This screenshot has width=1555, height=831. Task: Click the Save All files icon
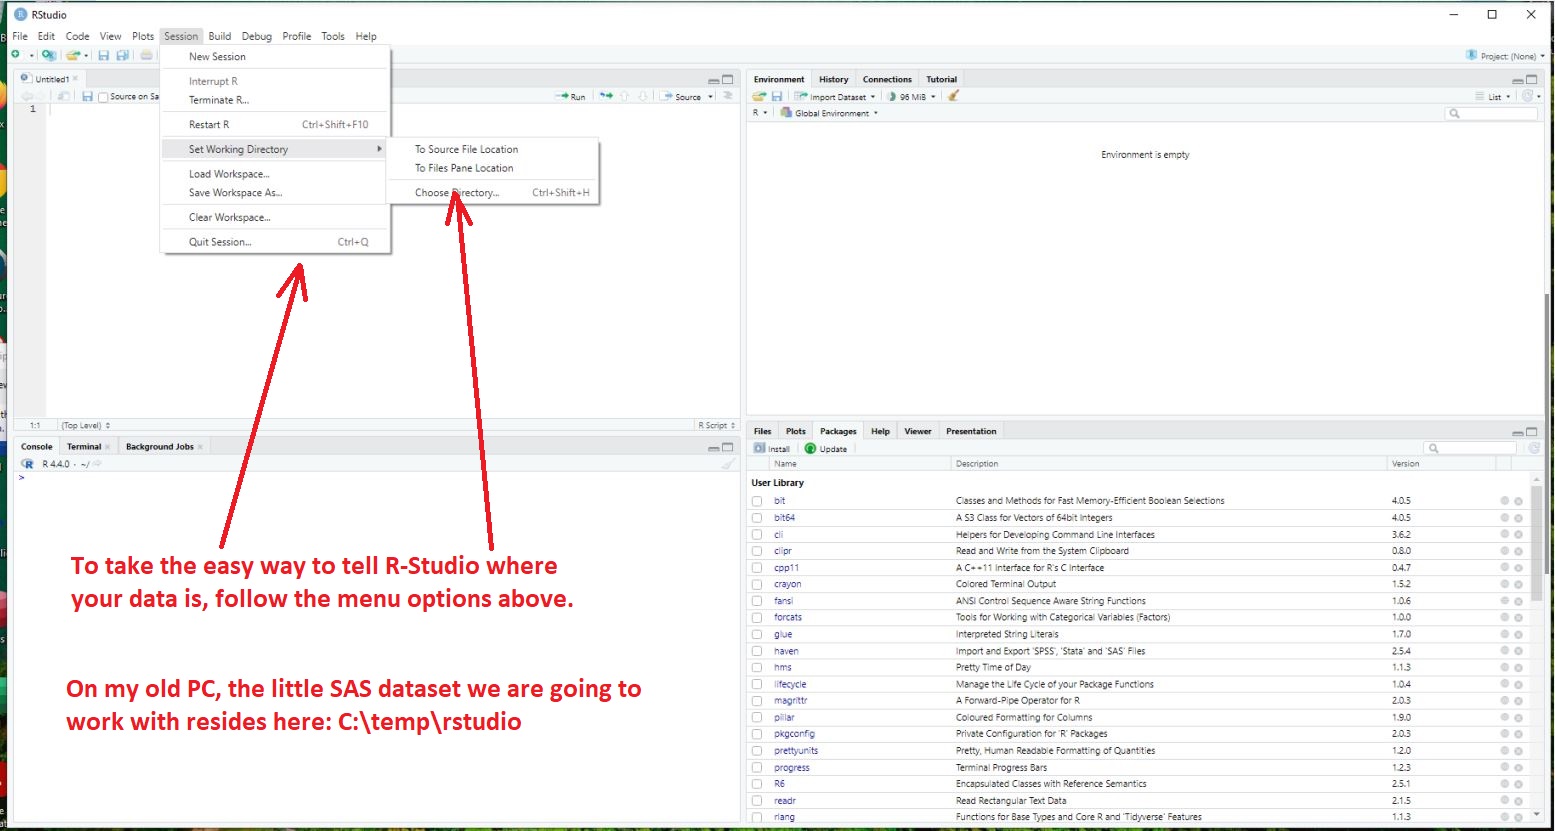122,55
